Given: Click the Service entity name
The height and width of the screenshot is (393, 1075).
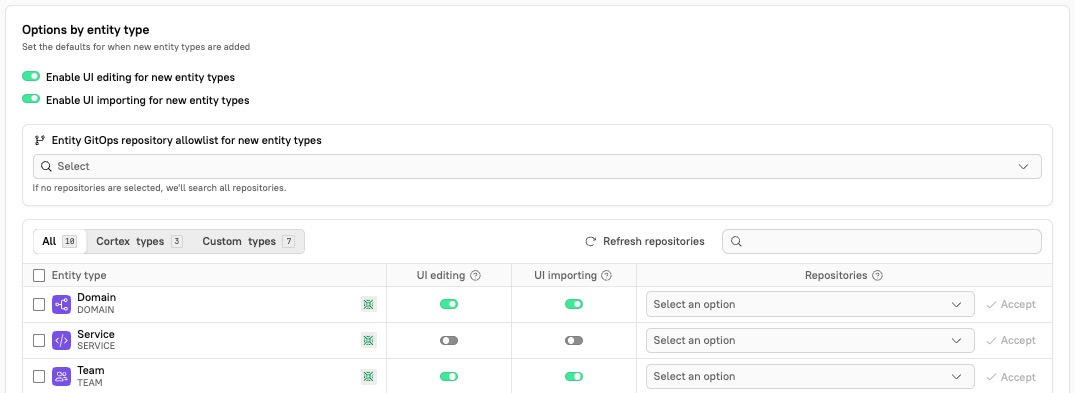Looking at the screenshot, I should [96, 334].
